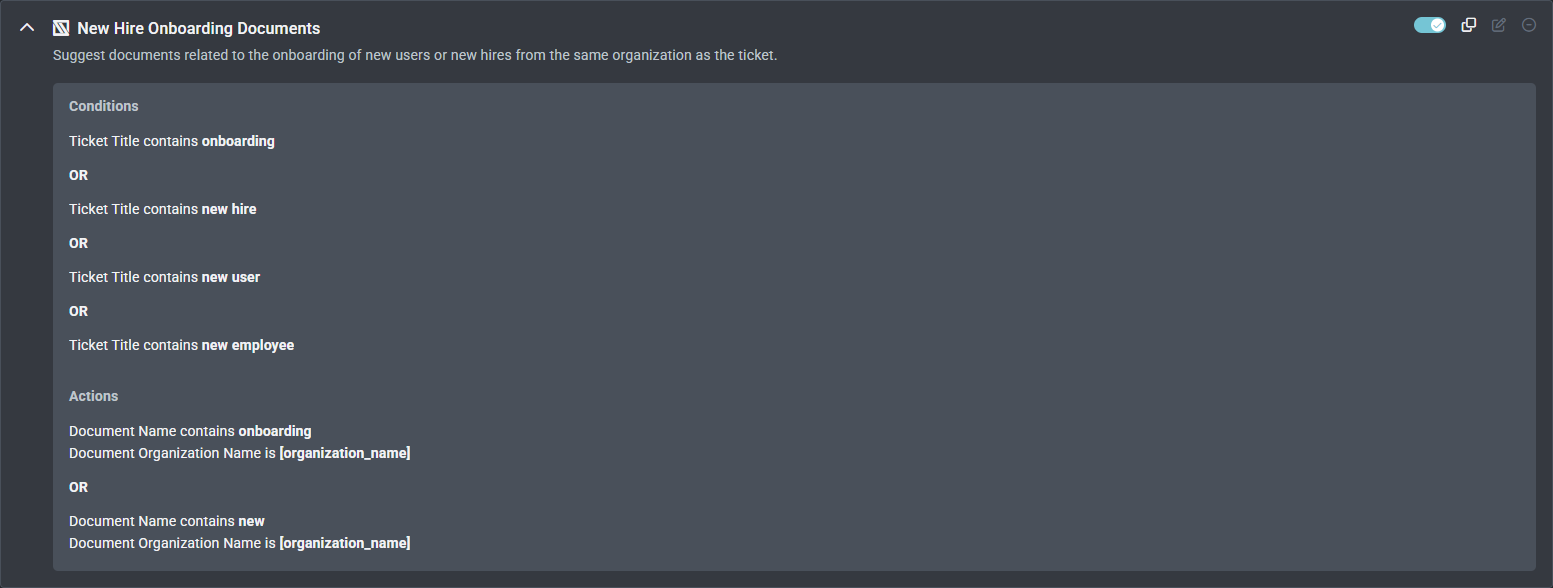Open the rule editor via pencil icon
This screenshot has width=1553, height=588.
tap(1499, 25)
